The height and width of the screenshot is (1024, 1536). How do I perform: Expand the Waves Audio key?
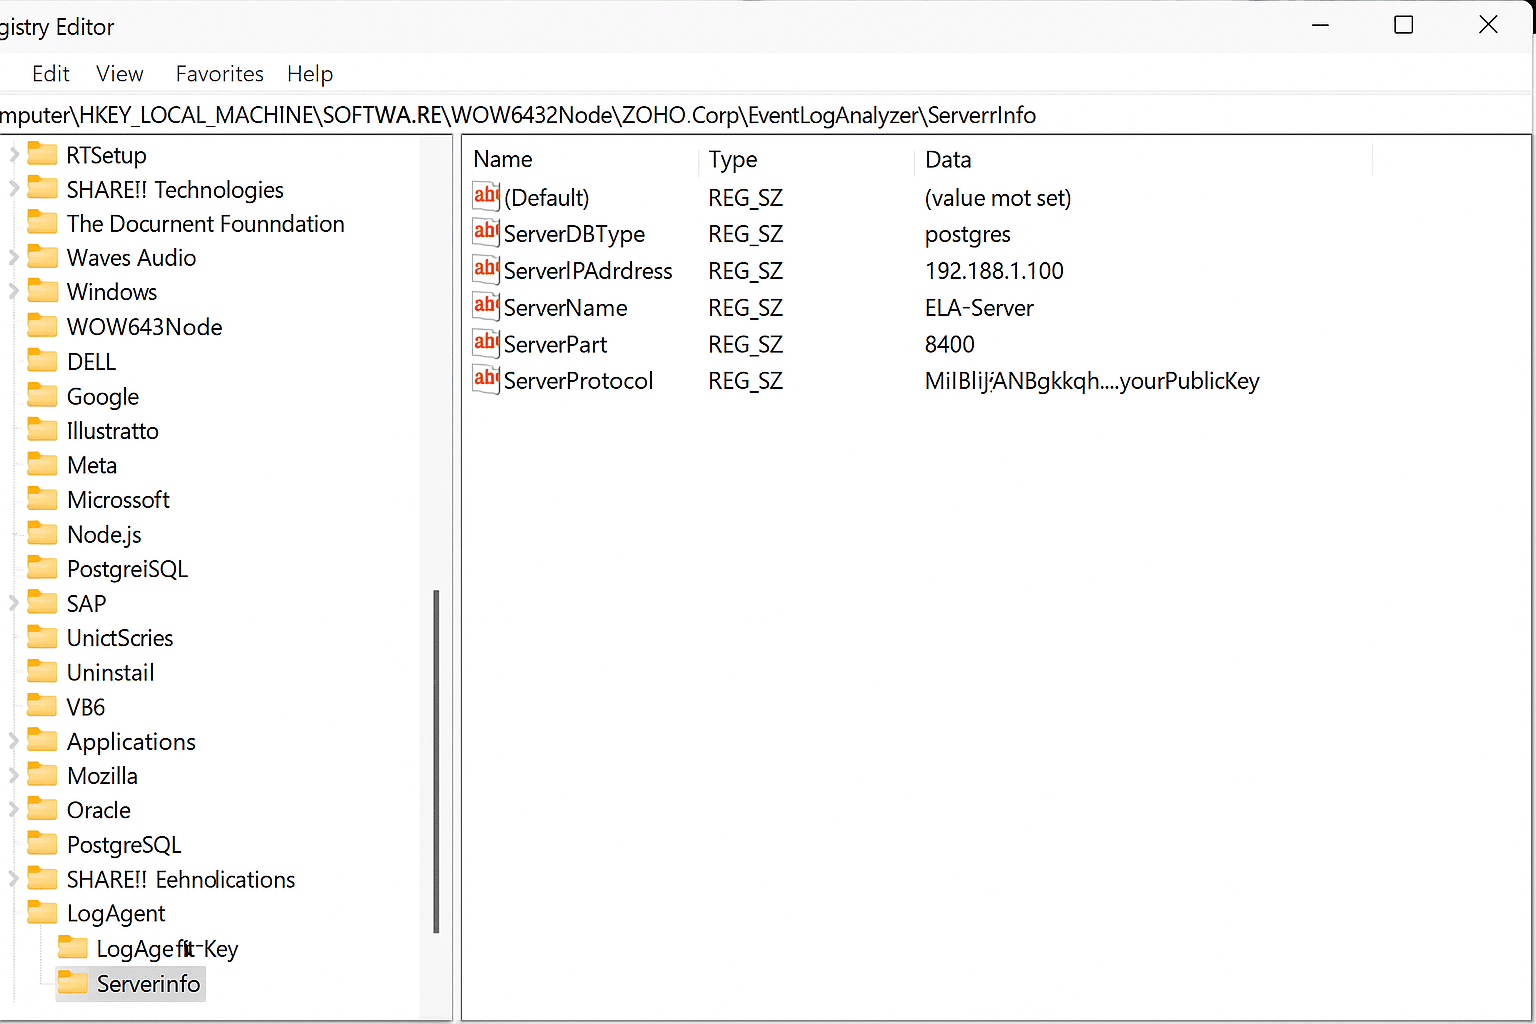point(14,258)
